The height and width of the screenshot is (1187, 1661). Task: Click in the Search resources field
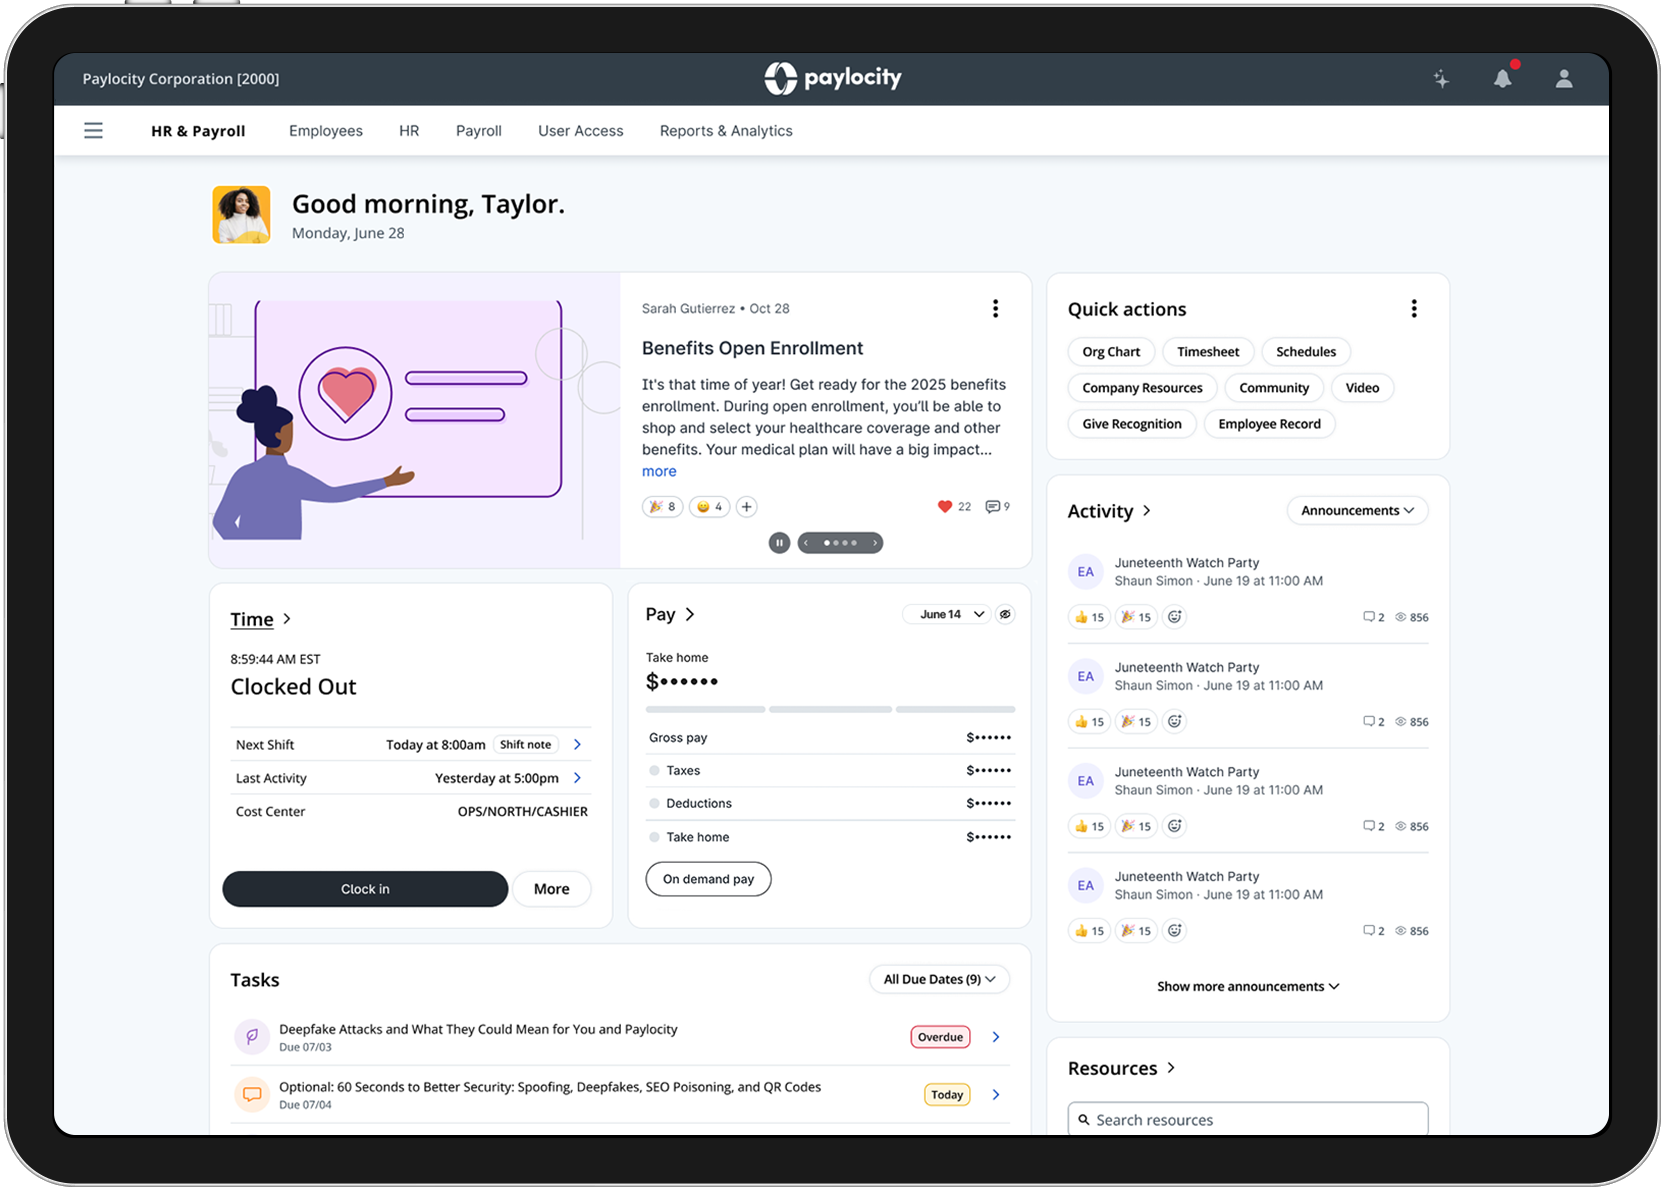click(x=1248, y=1120)
